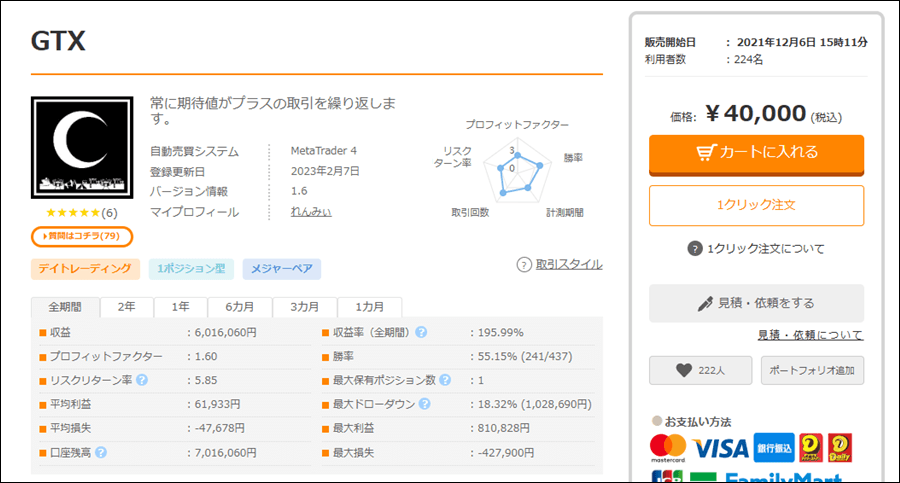Switch to the 6カ月 tab
Image resolution: width=900 pixels, height=483 pixels.
point(239,307)
